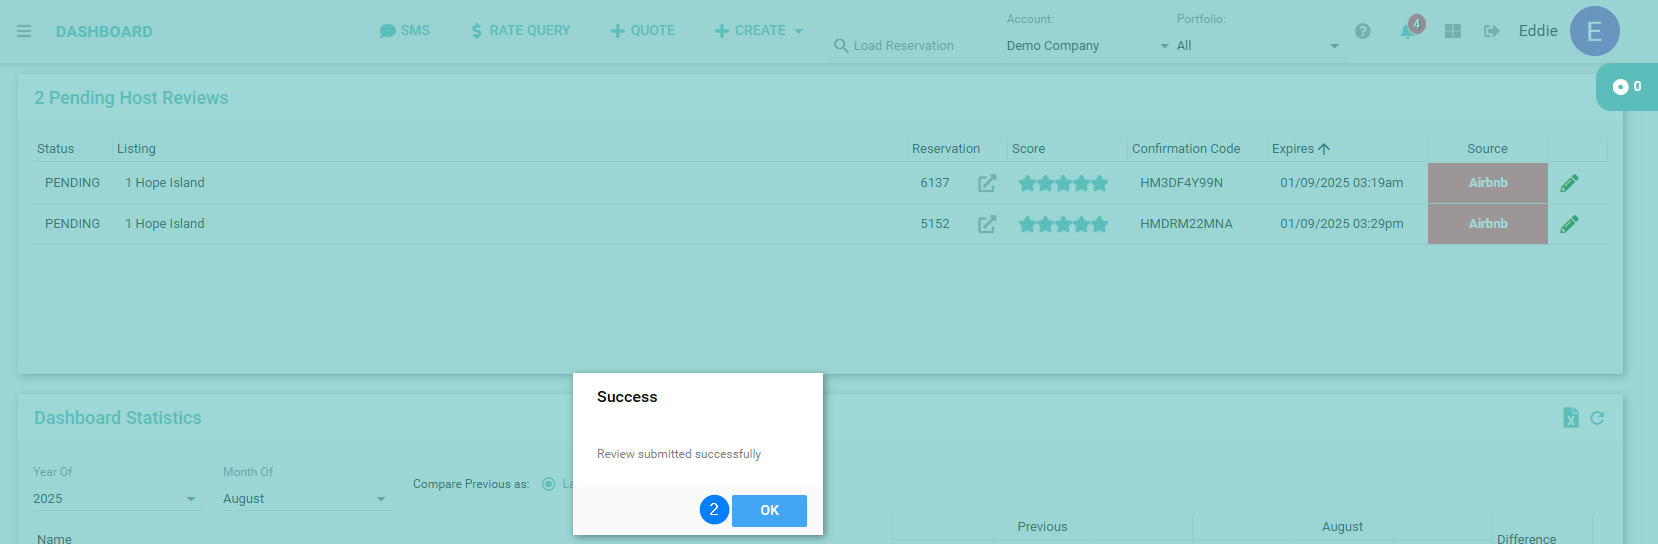Open the Portfolio dropdown
The height and width of the screenshot is (544, 1658).
(1257, 46)
